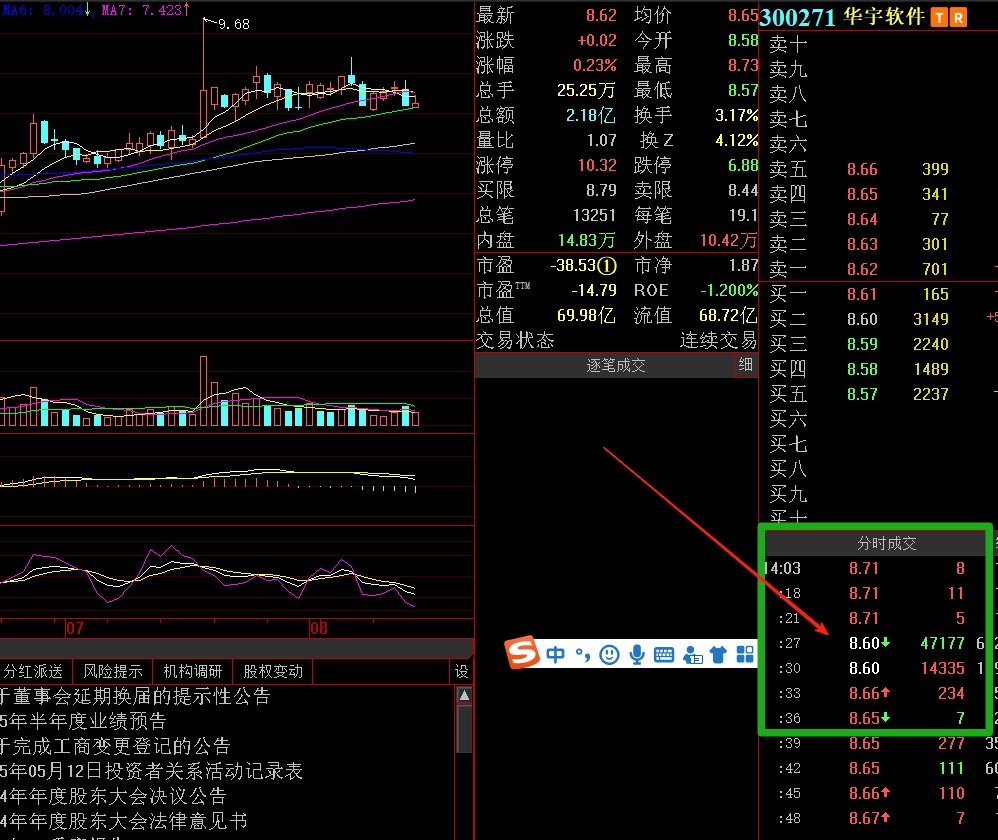Open the Sogou soft keyboard icon
998x840 pixels.
pyautogui.click(x=664, y=654)
